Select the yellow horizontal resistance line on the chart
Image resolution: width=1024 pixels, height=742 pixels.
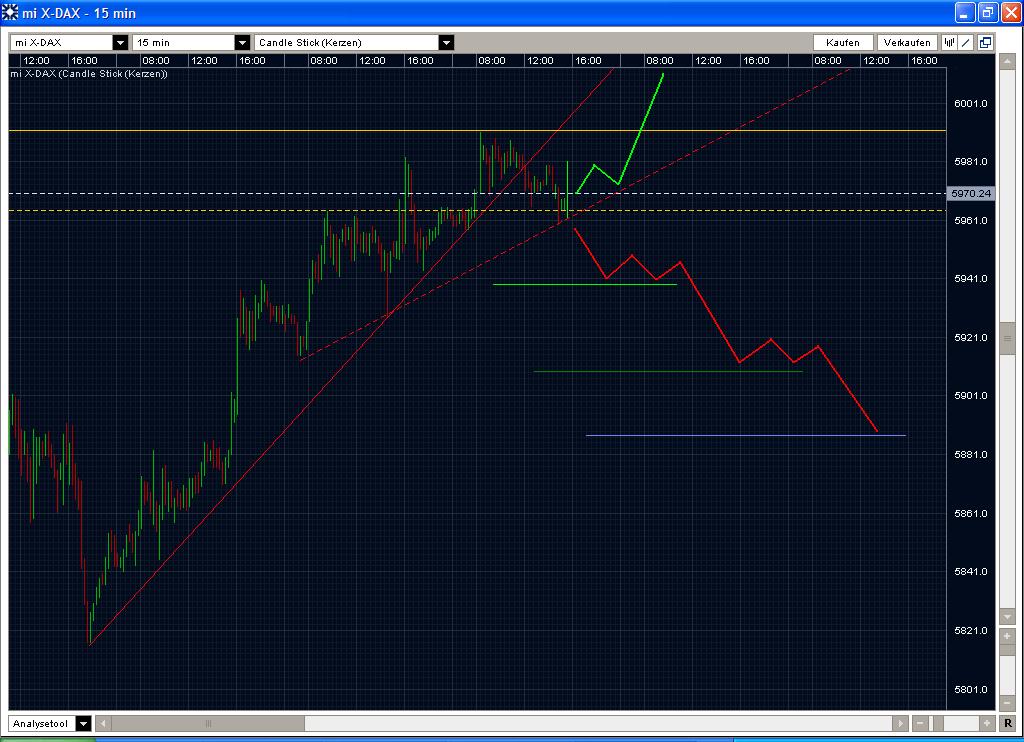[400, 130]
